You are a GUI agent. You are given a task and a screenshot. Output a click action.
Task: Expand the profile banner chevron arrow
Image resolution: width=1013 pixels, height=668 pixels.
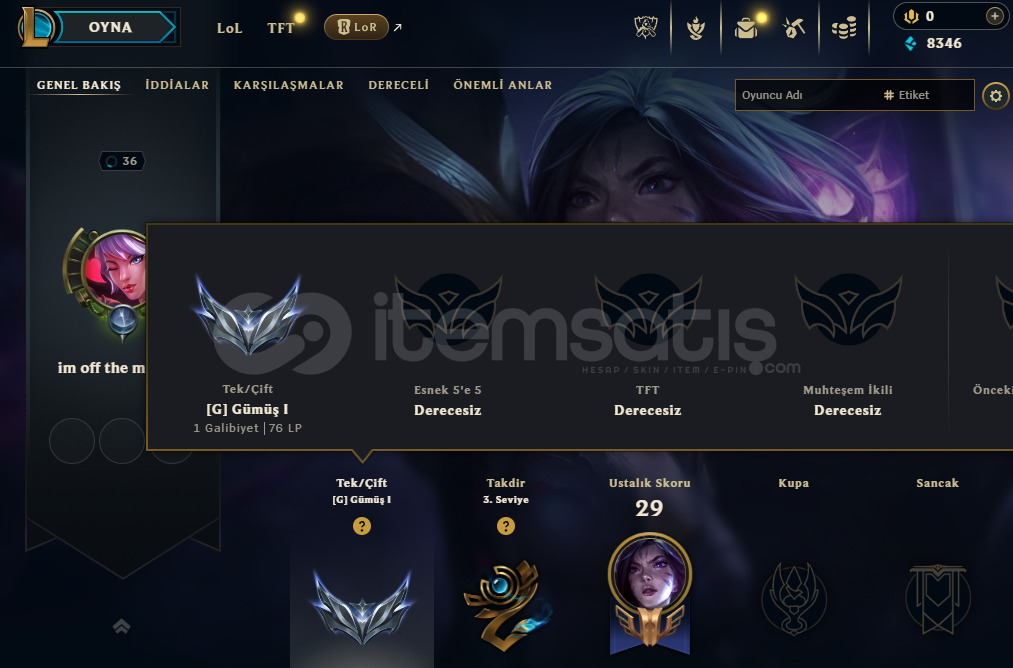tap(121, 625)
